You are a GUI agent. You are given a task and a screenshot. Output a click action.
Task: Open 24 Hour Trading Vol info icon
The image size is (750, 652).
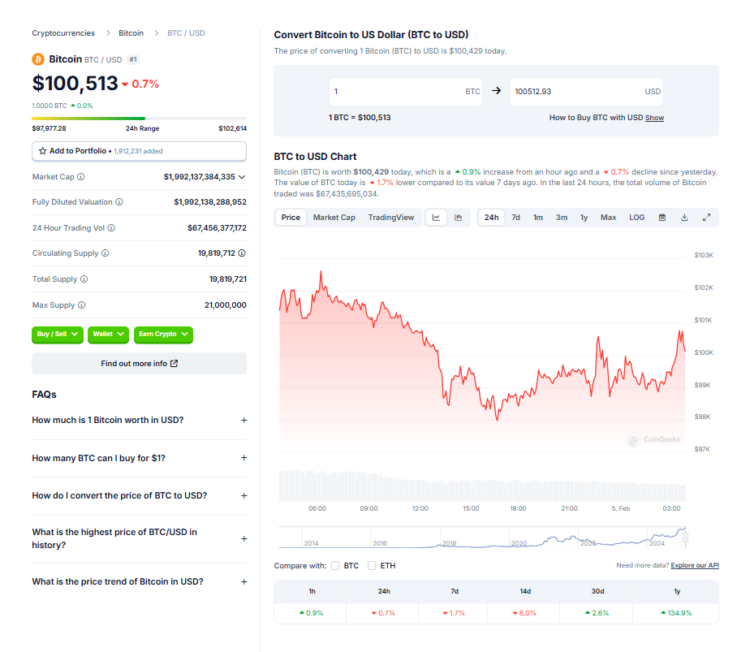pos(111,228)
